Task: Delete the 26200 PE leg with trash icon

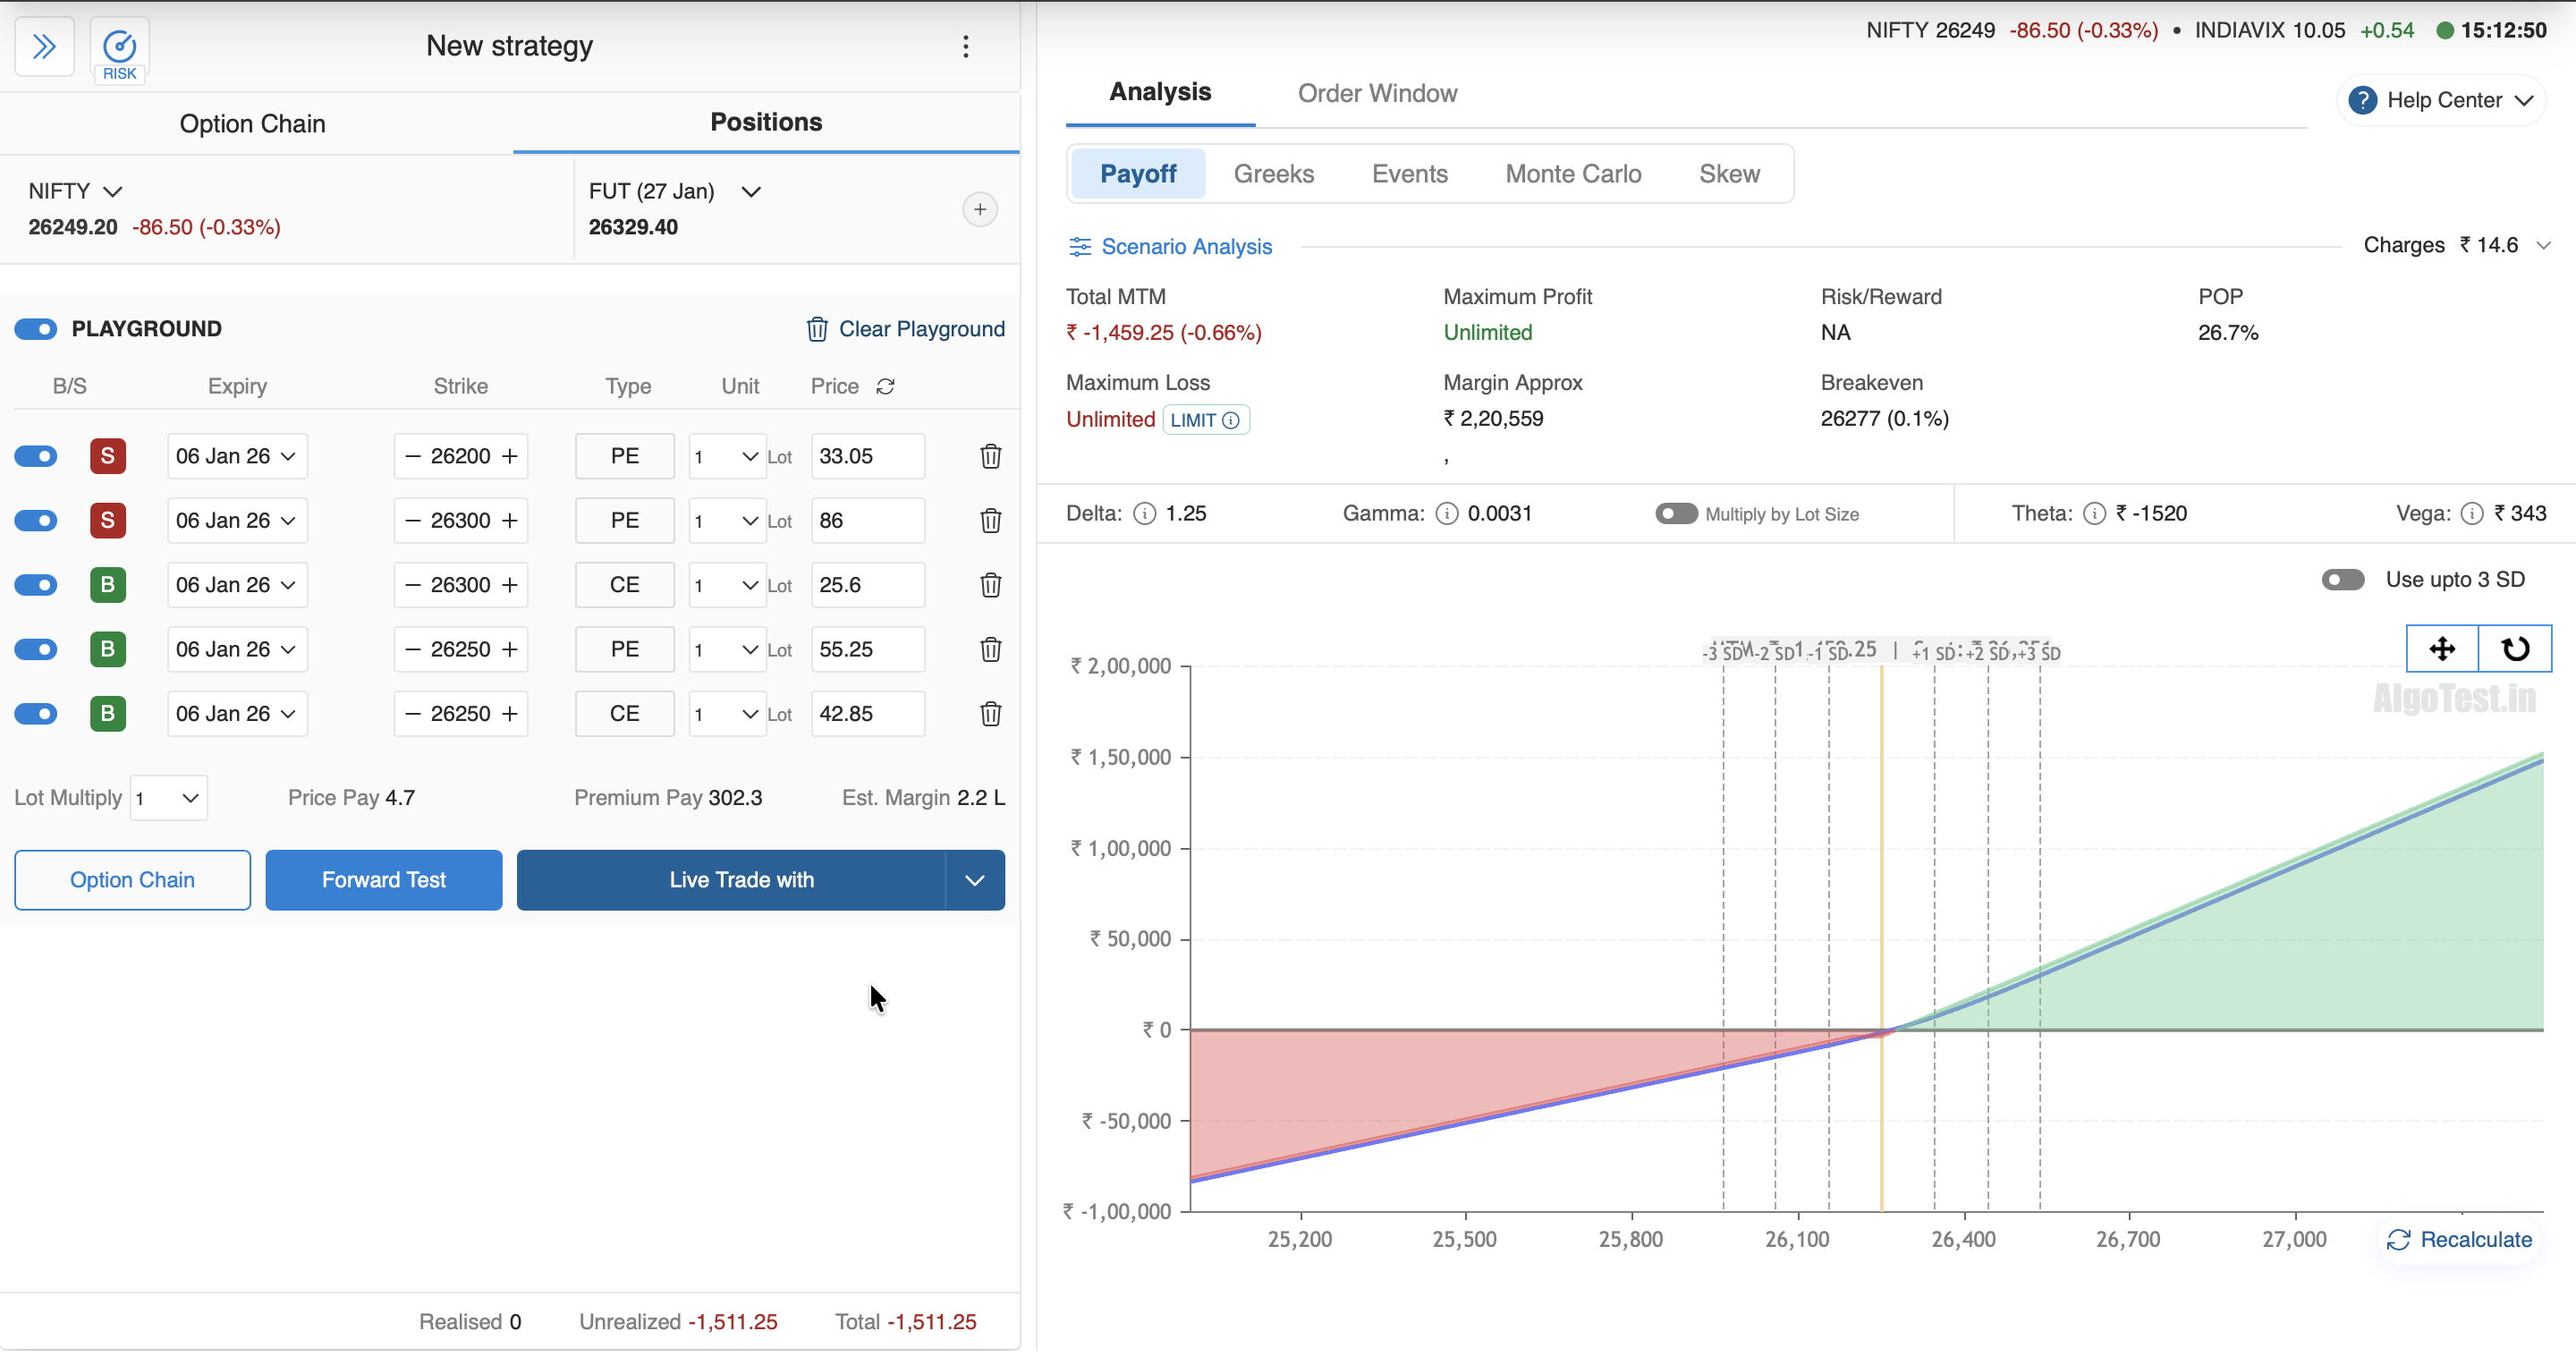Action: (x=990, y=457)
